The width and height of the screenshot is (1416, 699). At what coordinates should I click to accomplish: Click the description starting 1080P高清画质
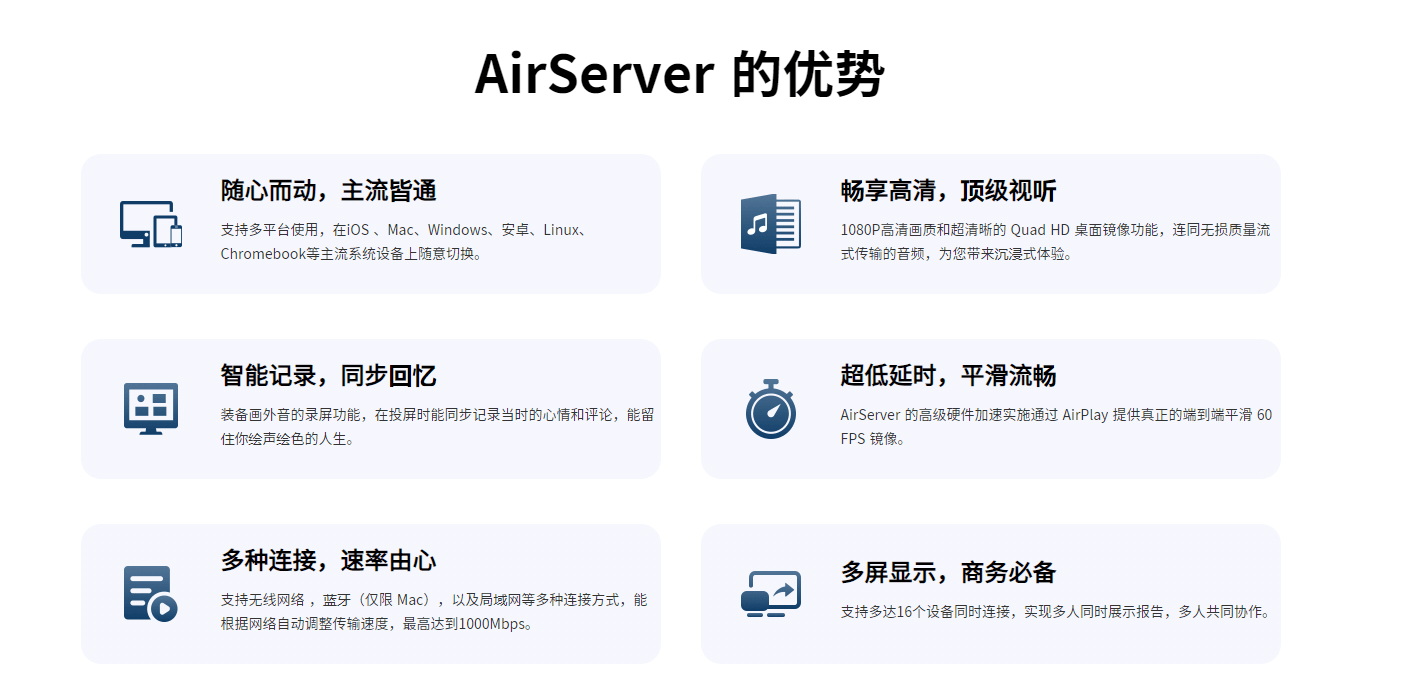coord(1056,242)
